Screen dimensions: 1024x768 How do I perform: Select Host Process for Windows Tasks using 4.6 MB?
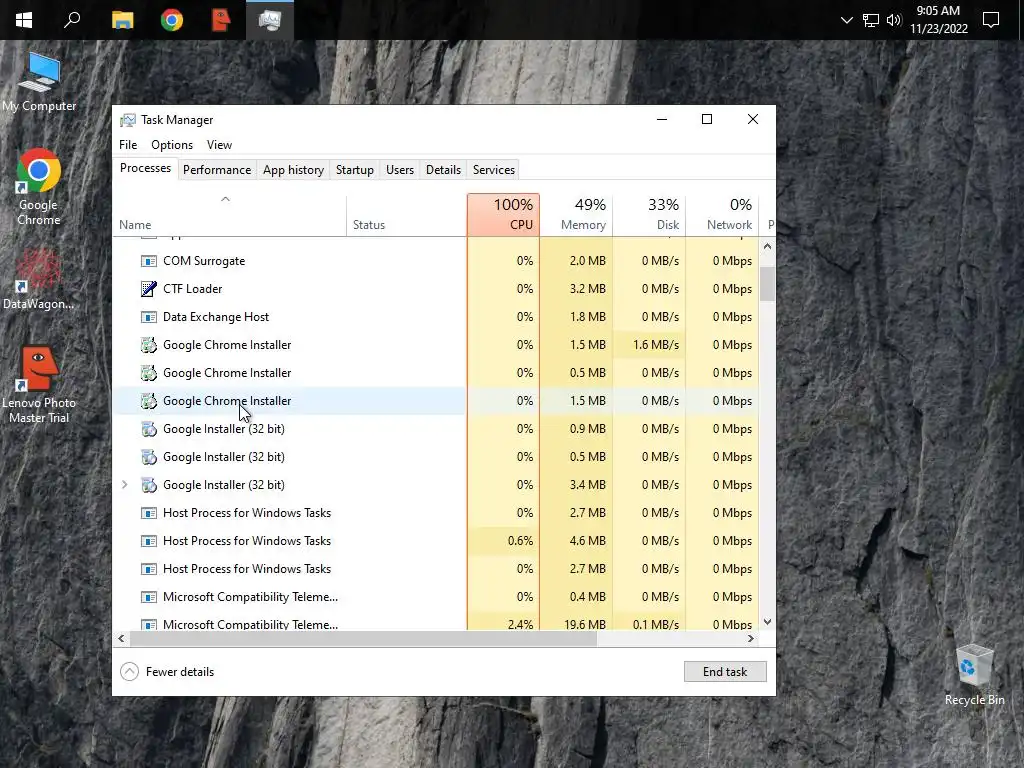coord(247,541)
